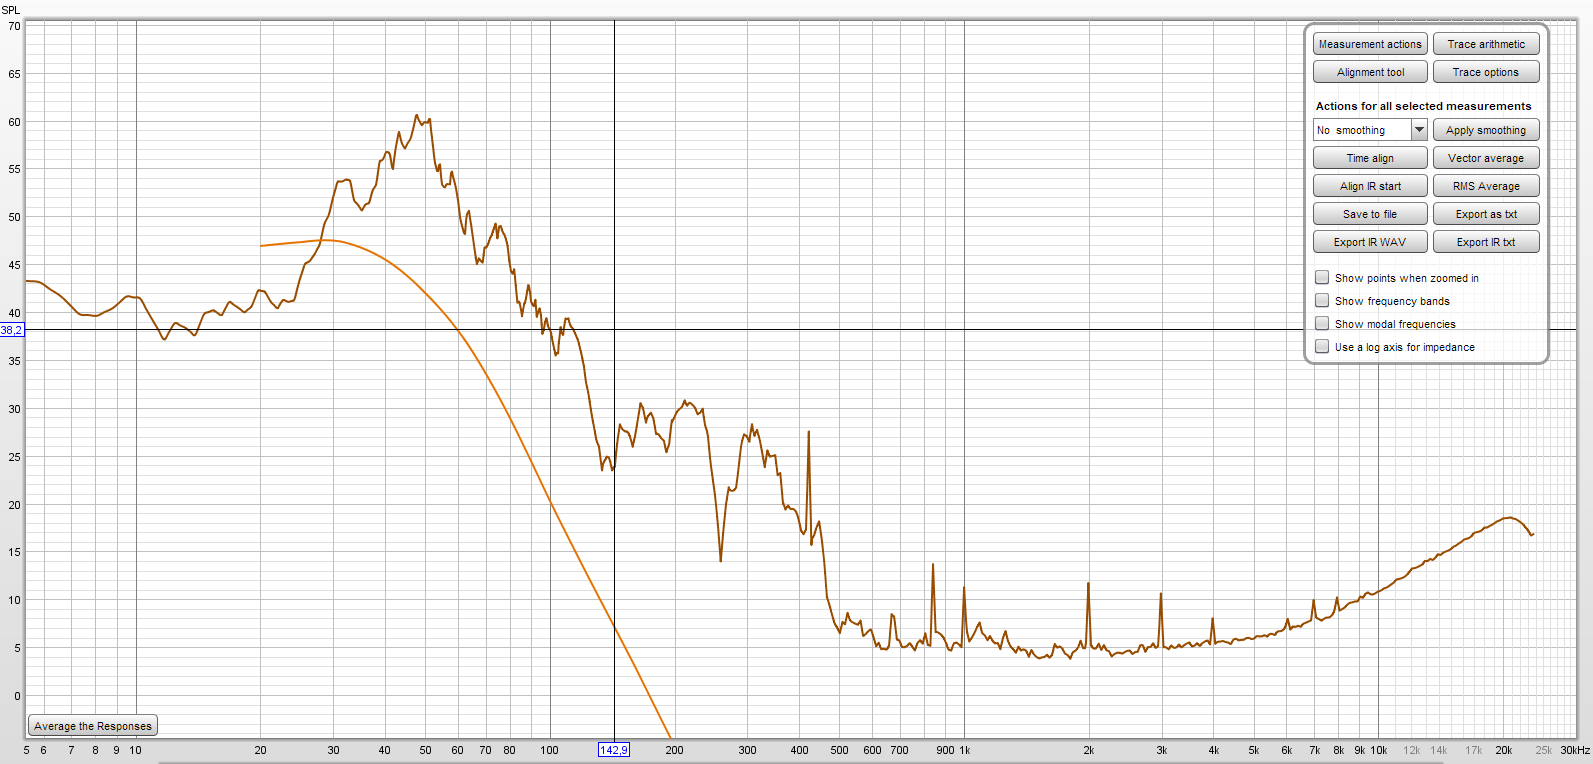1593x764 pixels.
Task: Click 'Actions for all selected measurements' heading
Action: coord(1423,106)
